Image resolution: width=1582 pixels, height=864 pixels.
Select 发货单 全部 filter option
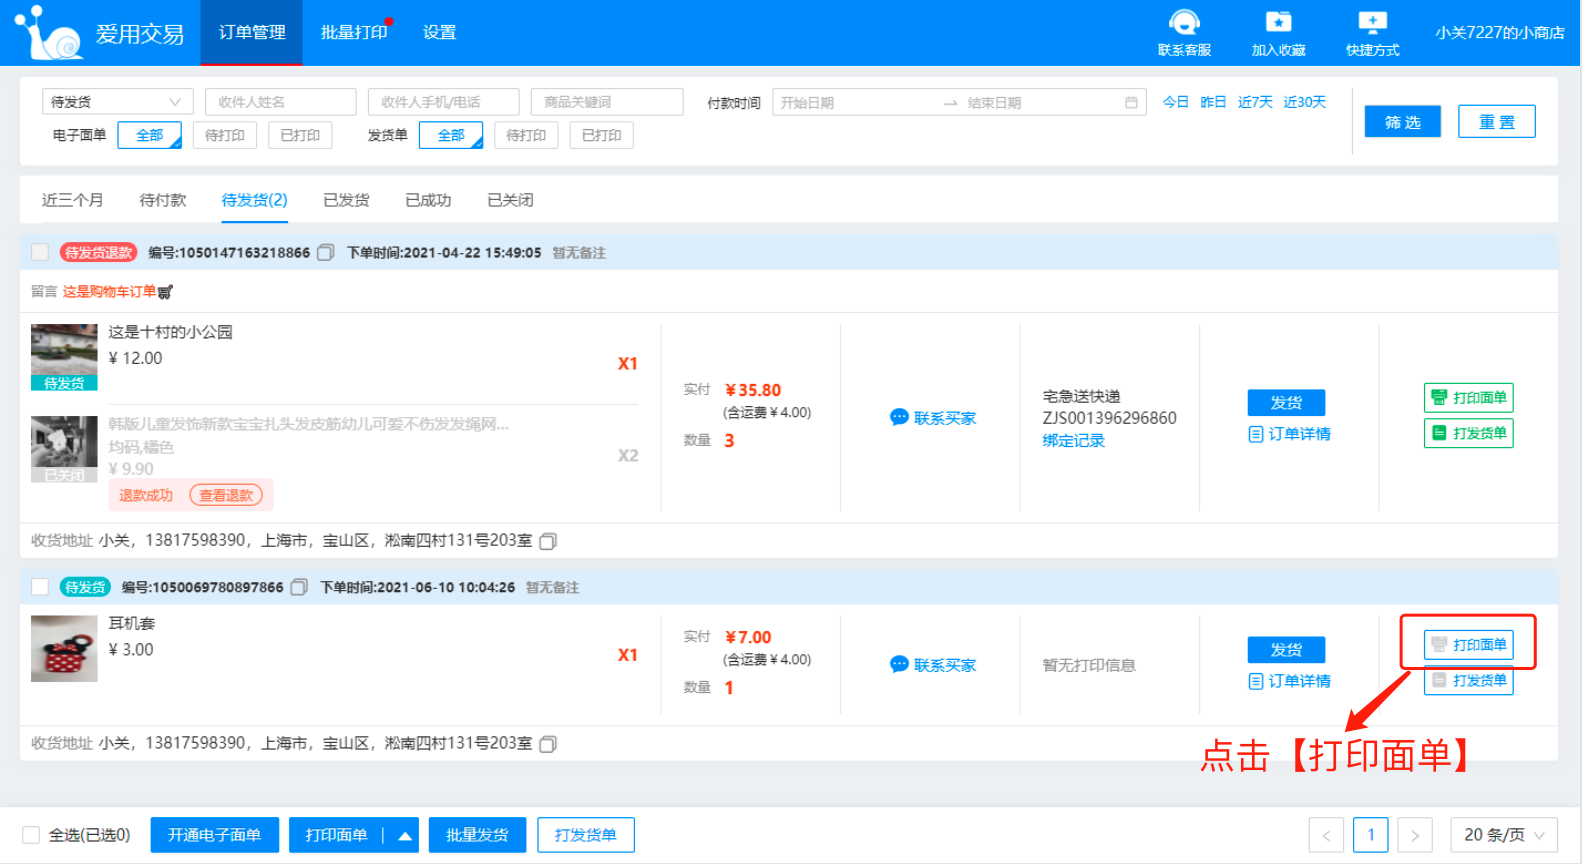[x=451, y=135]
